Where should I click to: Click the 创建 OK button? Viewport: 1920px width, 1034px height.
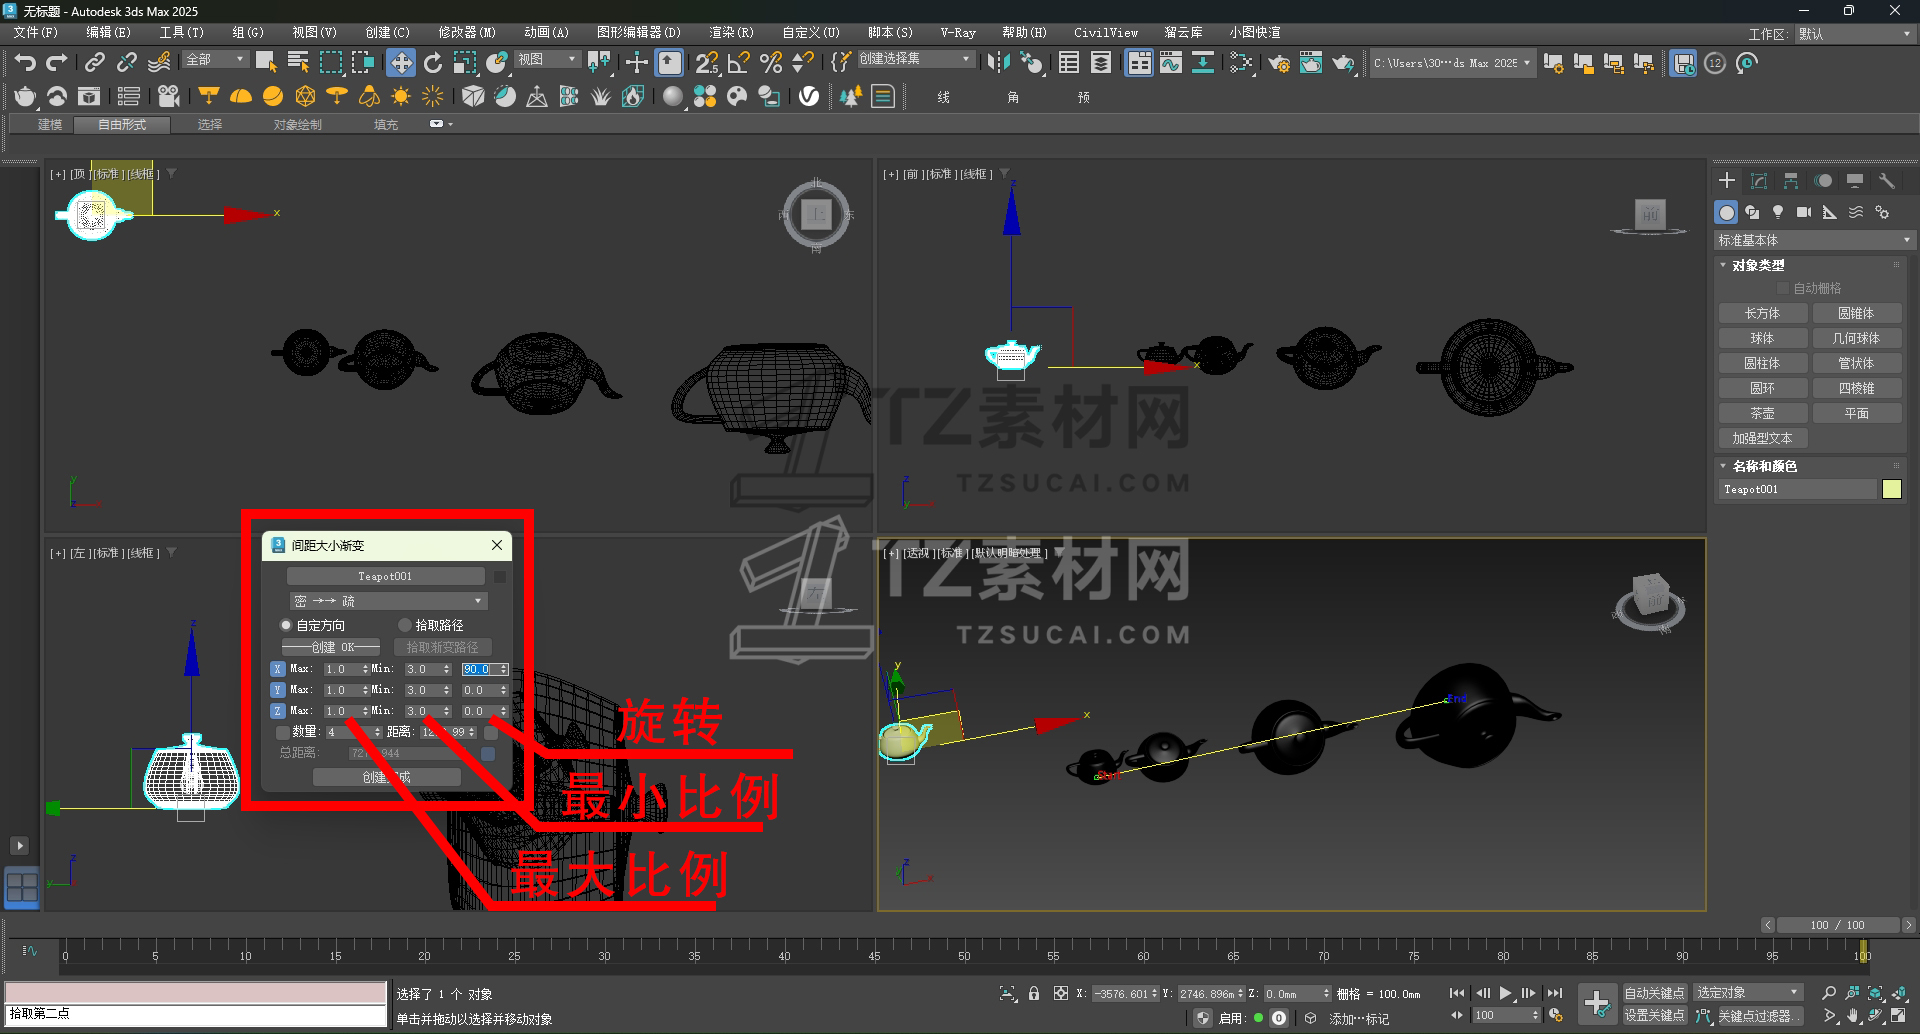click(x=331, y=647)
